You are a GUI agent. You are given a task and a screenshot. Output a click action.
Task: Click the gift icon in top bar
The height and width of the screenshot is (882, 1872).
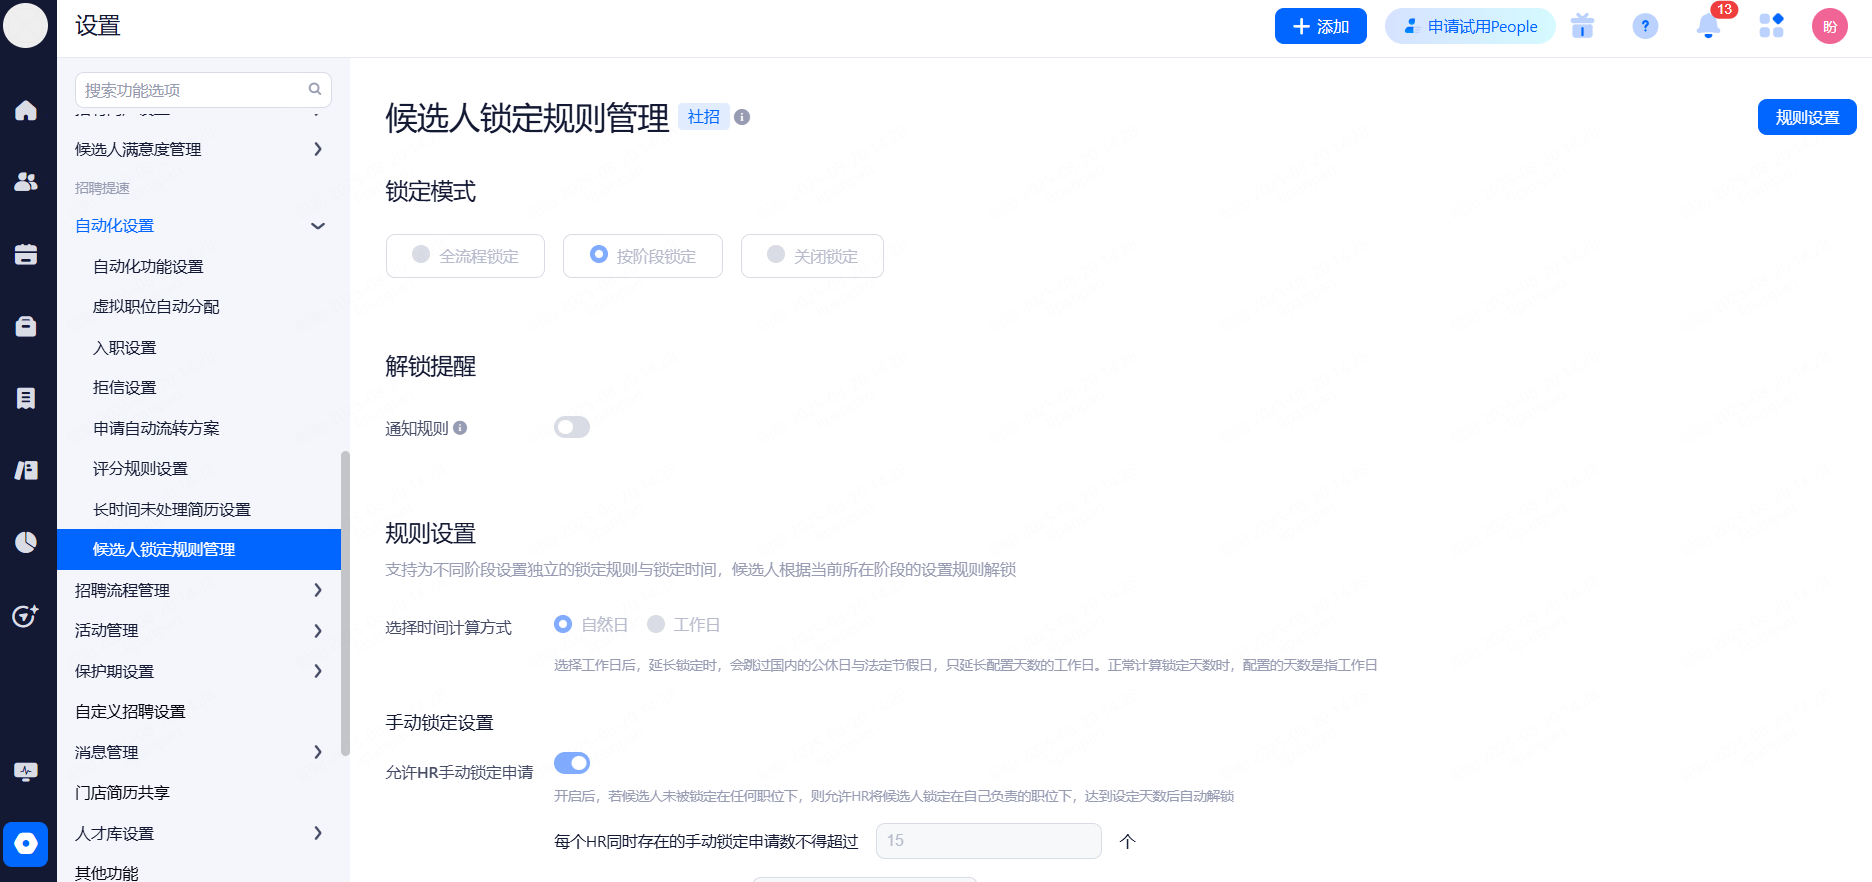coord(1582,27)
